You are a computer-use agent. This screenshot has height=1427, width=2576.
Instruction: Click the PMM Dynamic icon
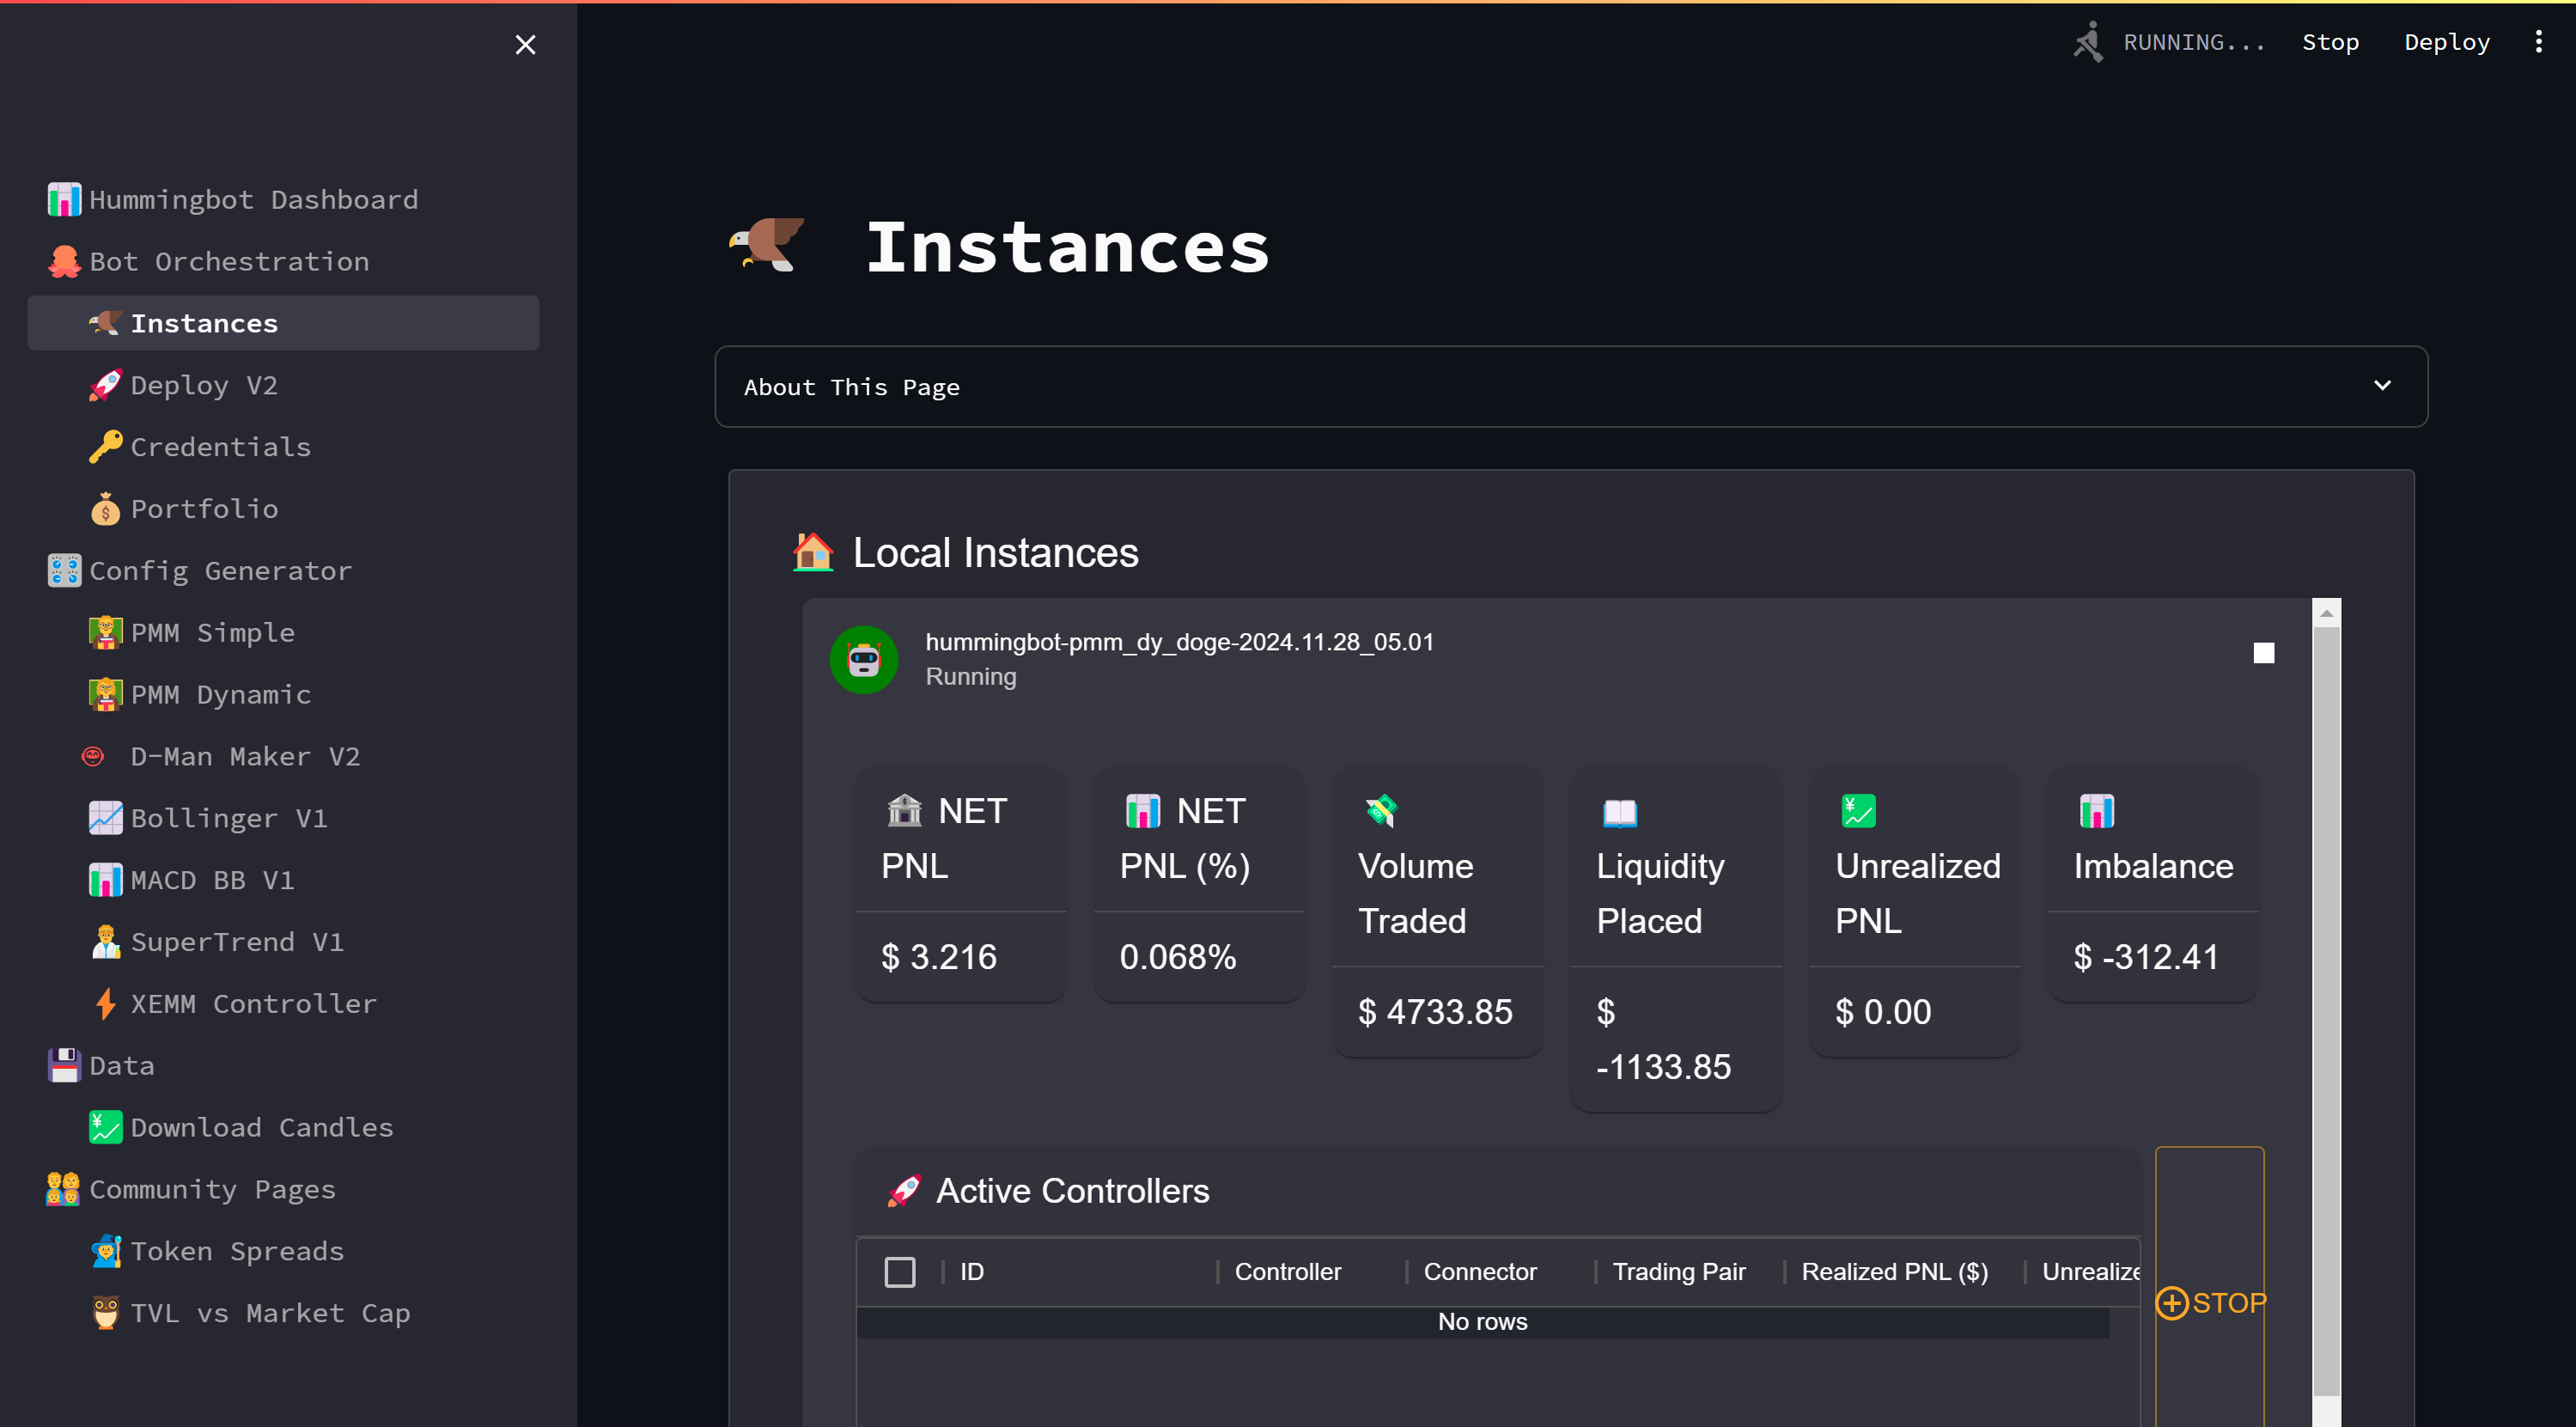click(105, 695)
